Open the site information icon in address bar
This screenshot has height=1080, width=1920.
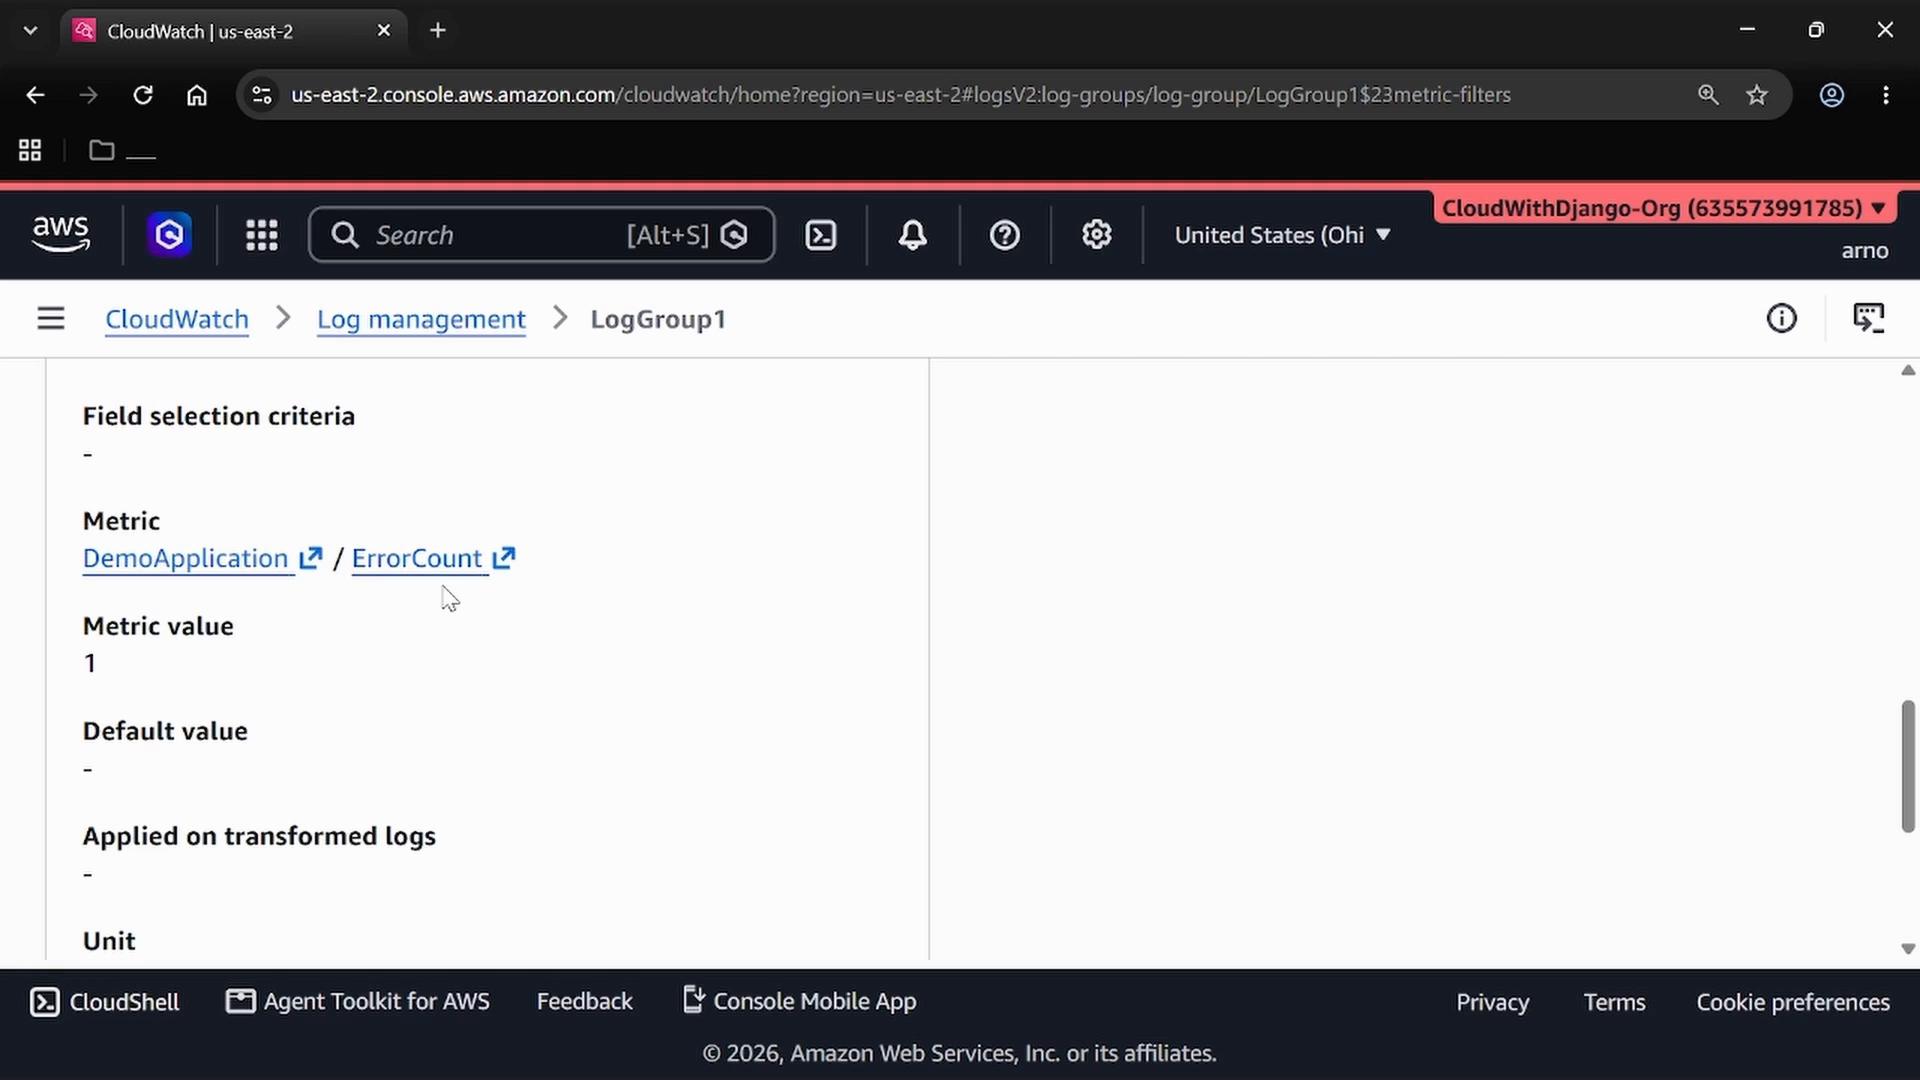(x=262, y=95)
